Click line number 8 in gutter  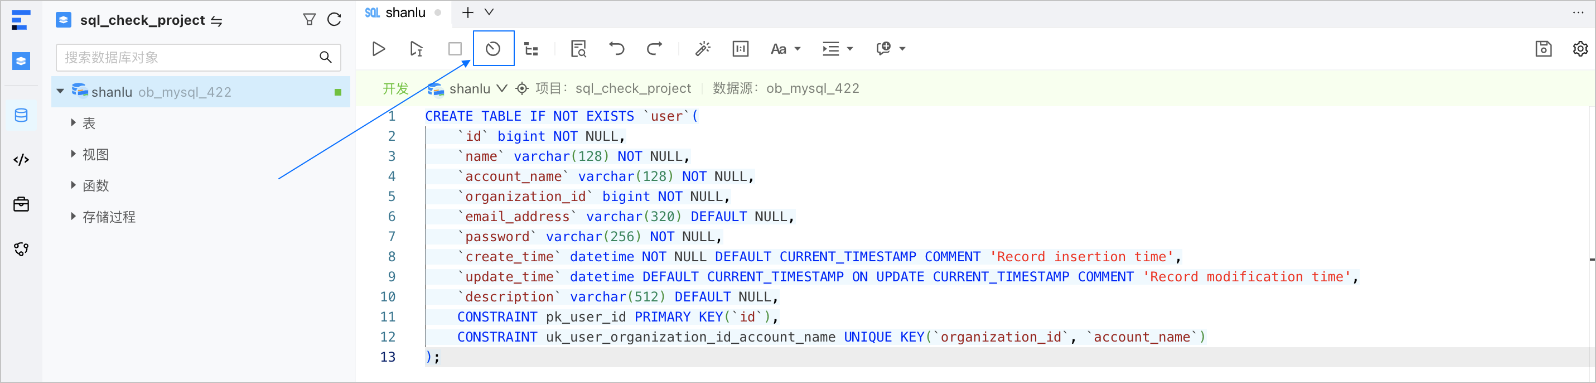[x=392, y=256]
